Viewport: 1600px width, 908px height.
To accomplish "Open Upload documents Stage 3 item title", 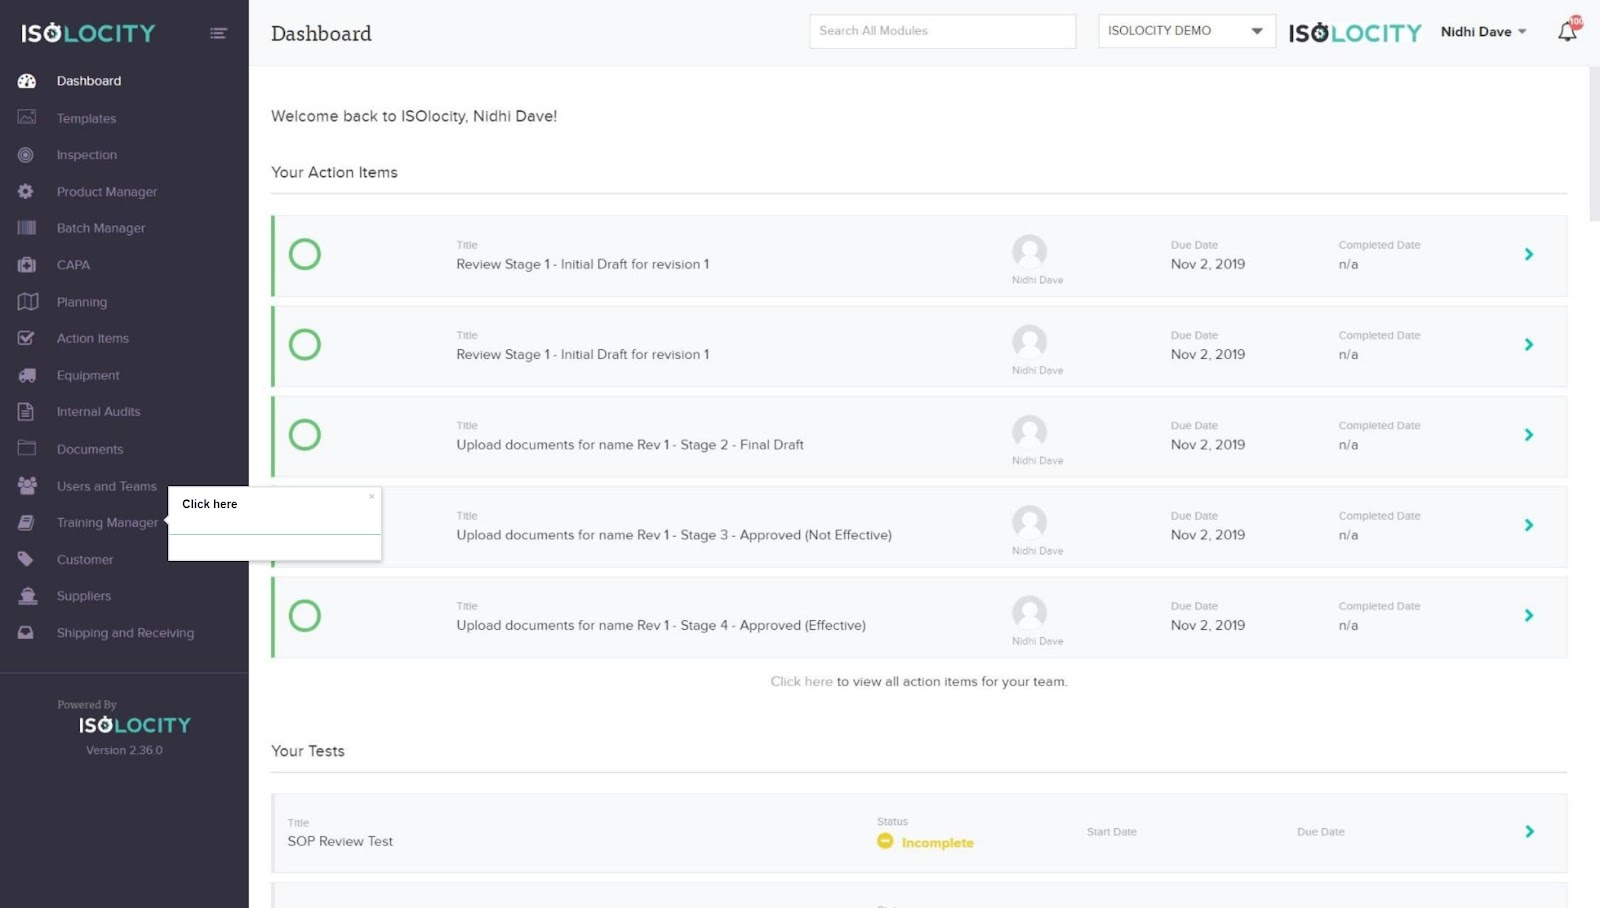I will coord(674,535).
